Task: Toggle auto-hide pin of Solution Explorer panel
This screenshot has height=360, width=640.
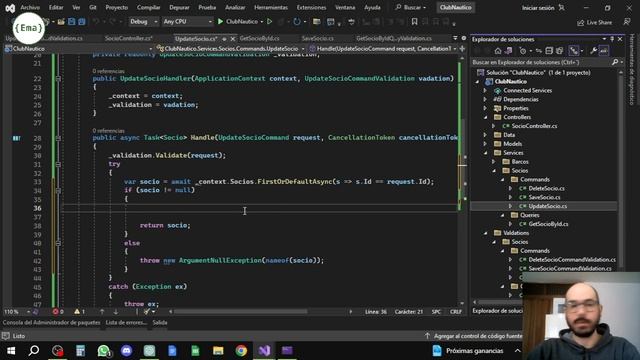Action: 612,39
